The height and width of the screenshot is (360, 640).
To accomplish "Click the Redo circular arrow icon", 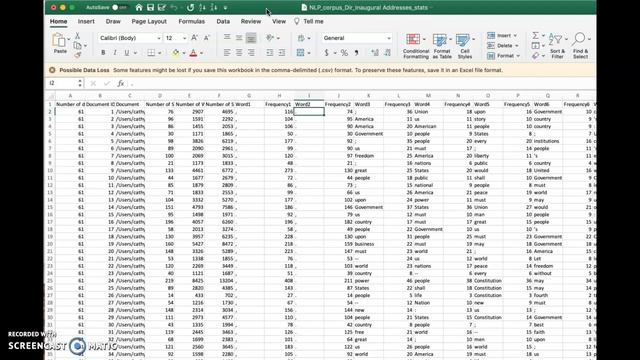I will click(x=190, y=7).
